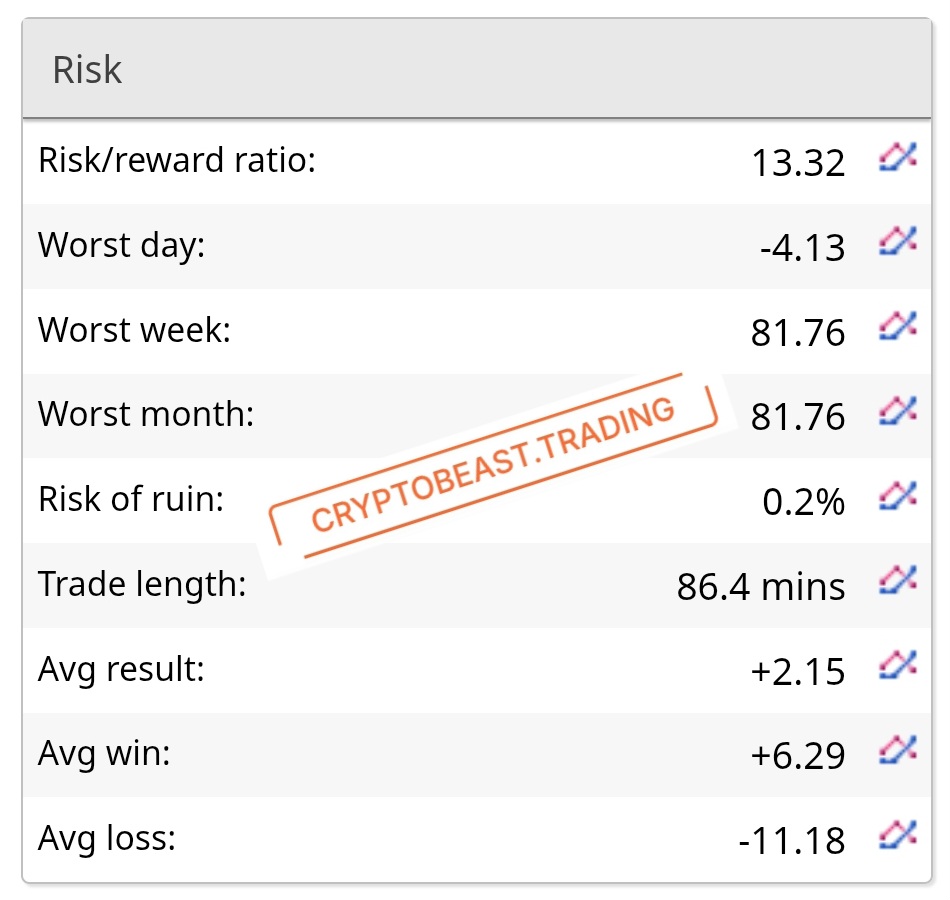The height and width of the screenshot is (900, 950).
Task: Open chart icon for Avg result
Action: pos(898,665)
